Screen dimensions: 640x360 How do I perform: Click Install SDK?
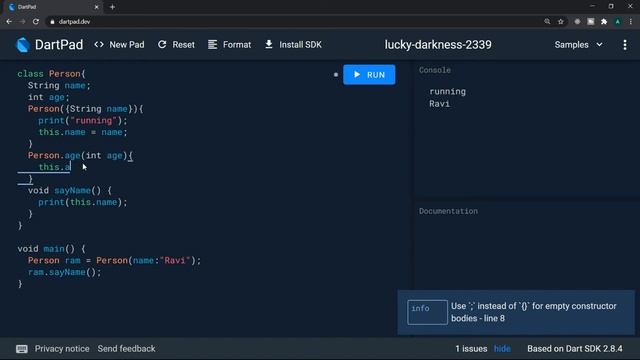pos(293,45)
